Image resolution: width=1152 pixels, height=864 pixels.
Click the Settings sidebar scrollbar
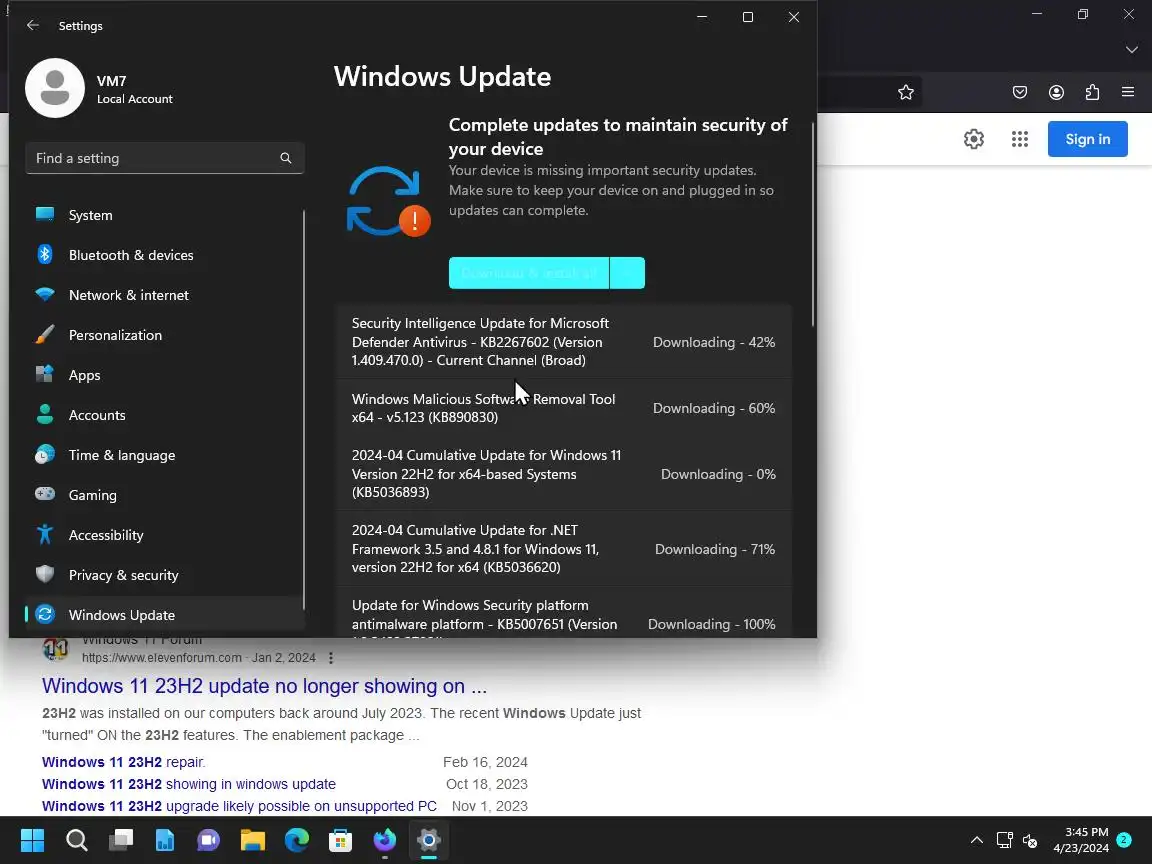(x=303, y=408)
